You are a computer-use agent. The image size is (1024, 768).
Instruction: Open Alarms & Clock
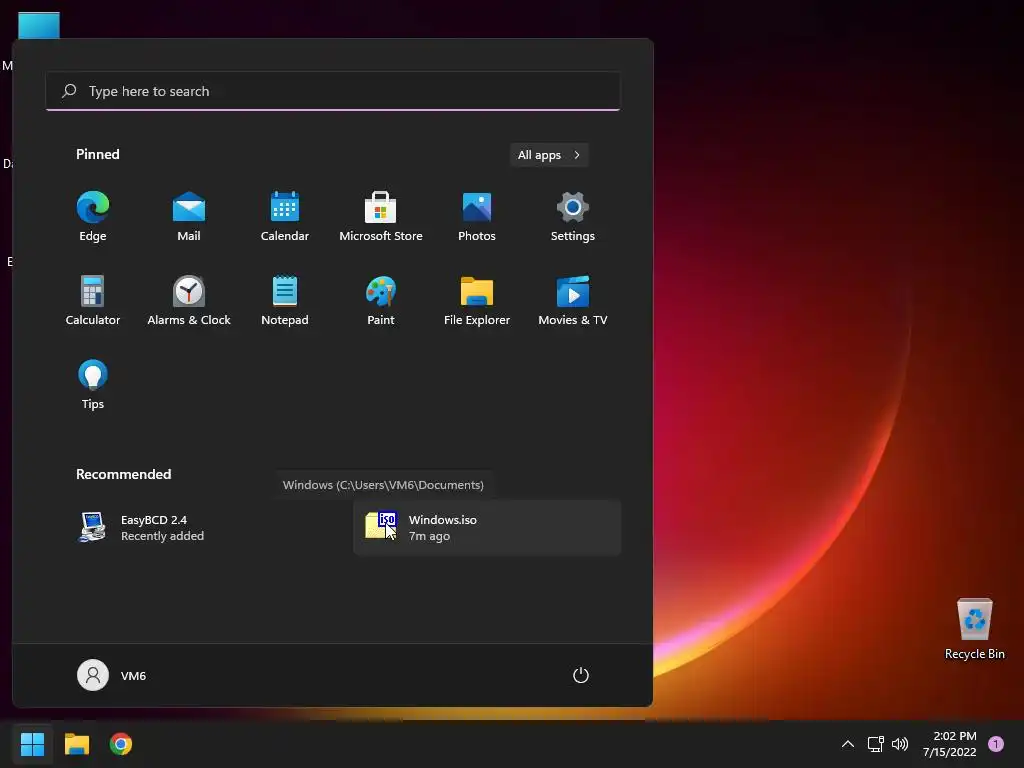tap(189, 300)
